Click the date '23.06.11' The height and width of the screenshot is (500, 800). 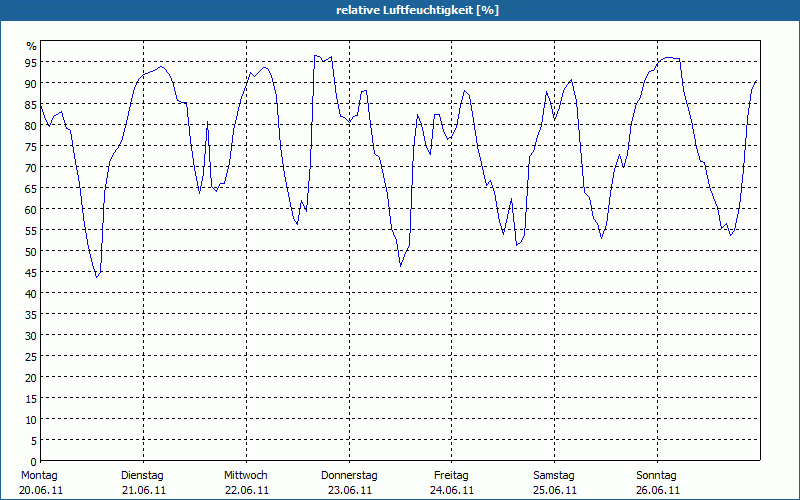click(x=349, y=491)
